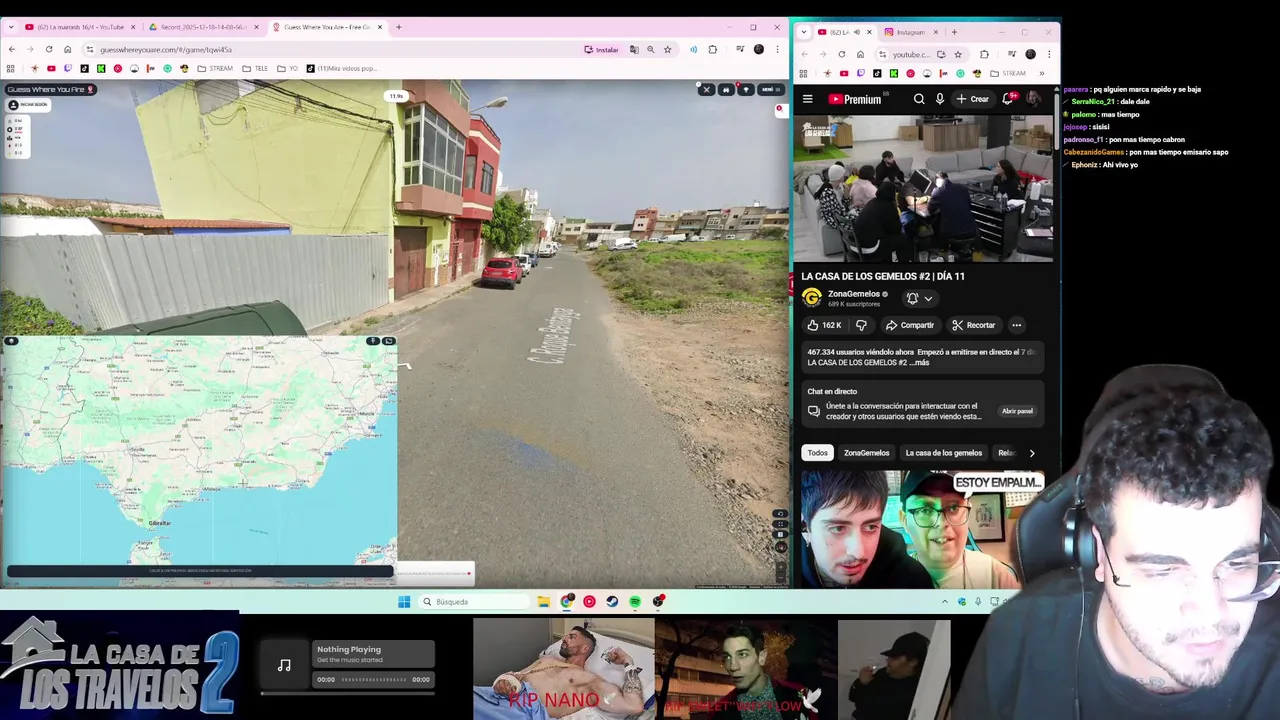Click the guesswhereyouare.com address bar
Image resolution: width=1280 pixels, height=720 pixels.
click(x=330, y=49)
